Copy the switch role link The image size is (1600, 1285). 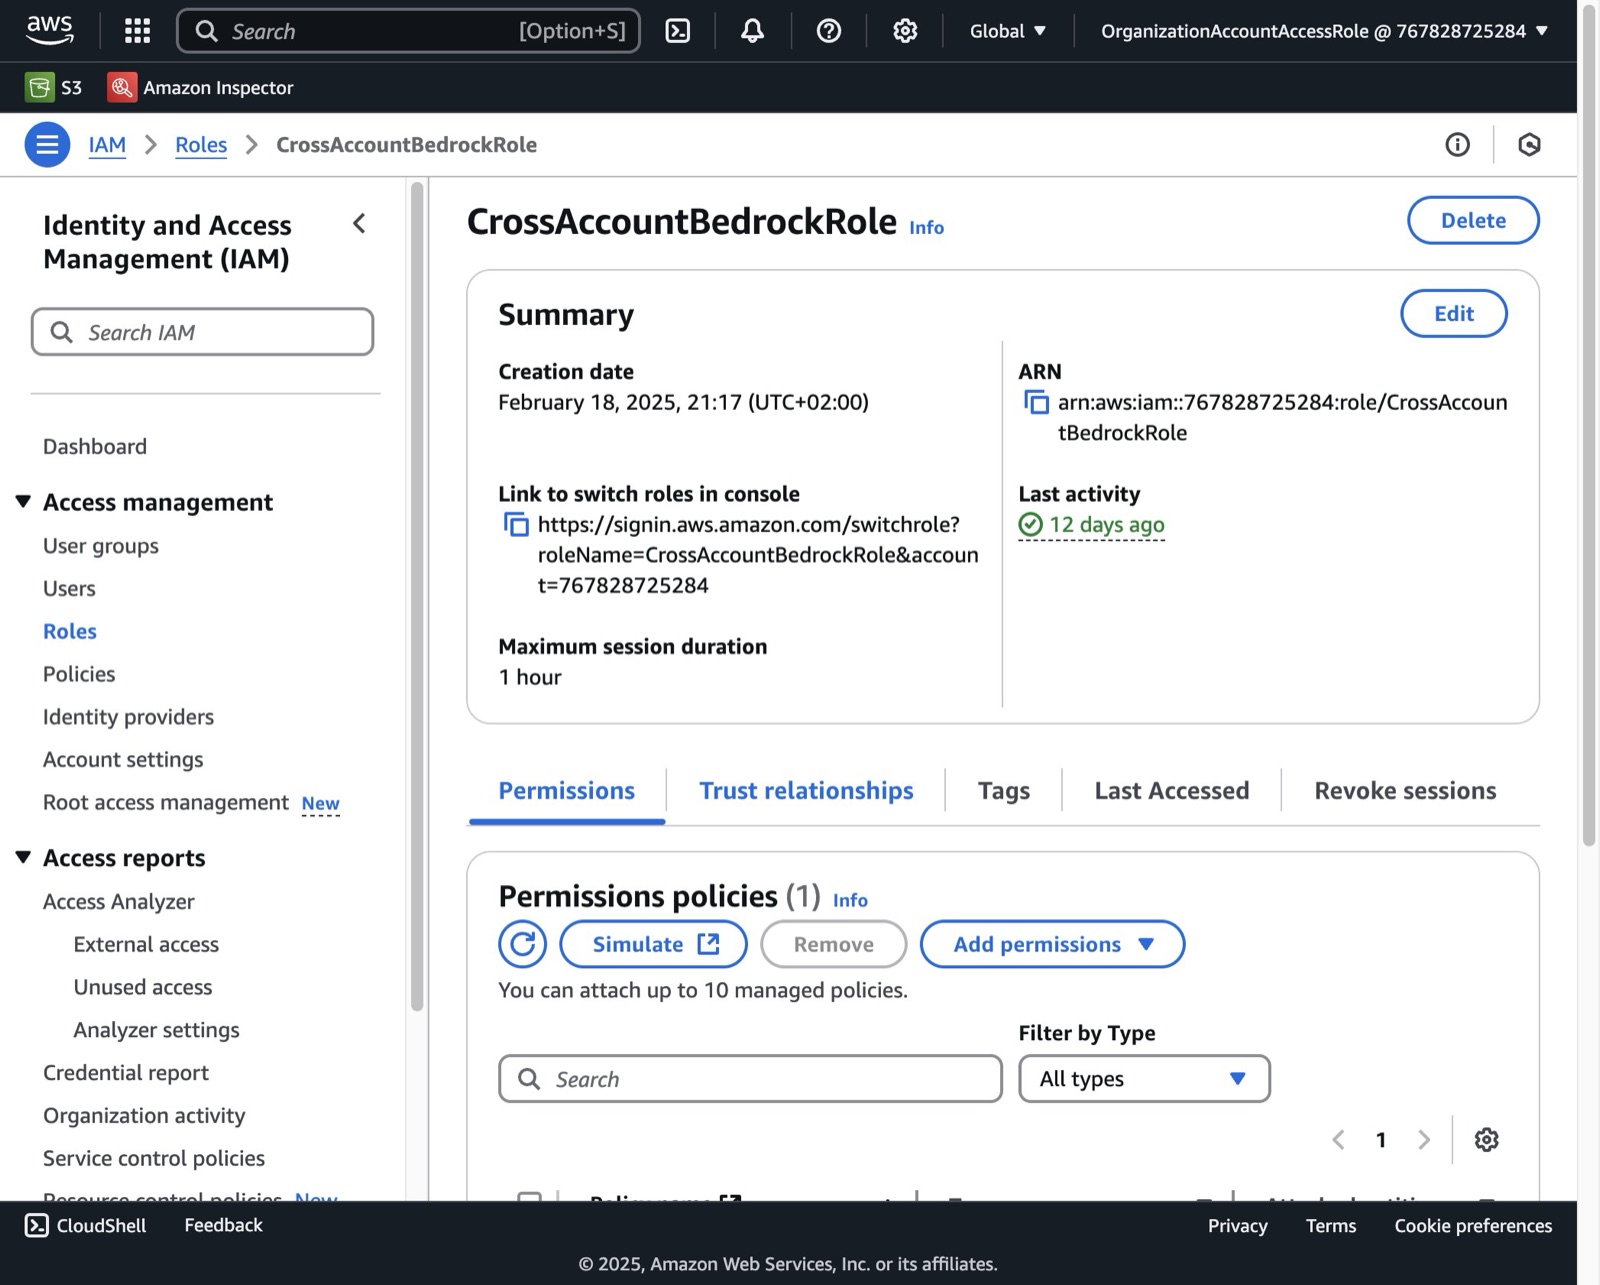(516, 525)
